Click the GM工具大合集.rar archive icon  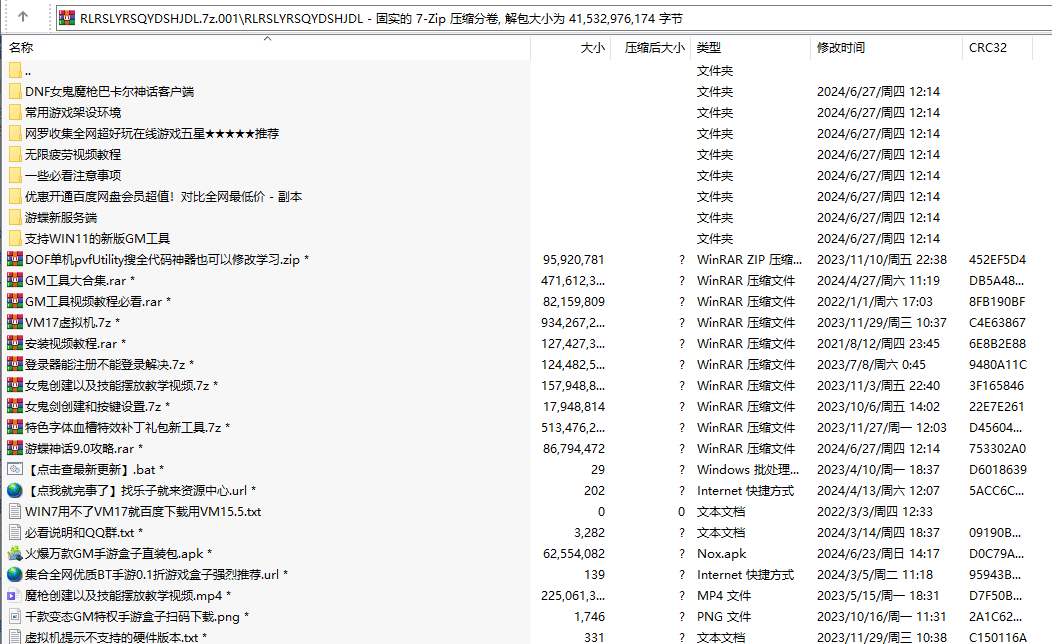[x=14, y=280]
